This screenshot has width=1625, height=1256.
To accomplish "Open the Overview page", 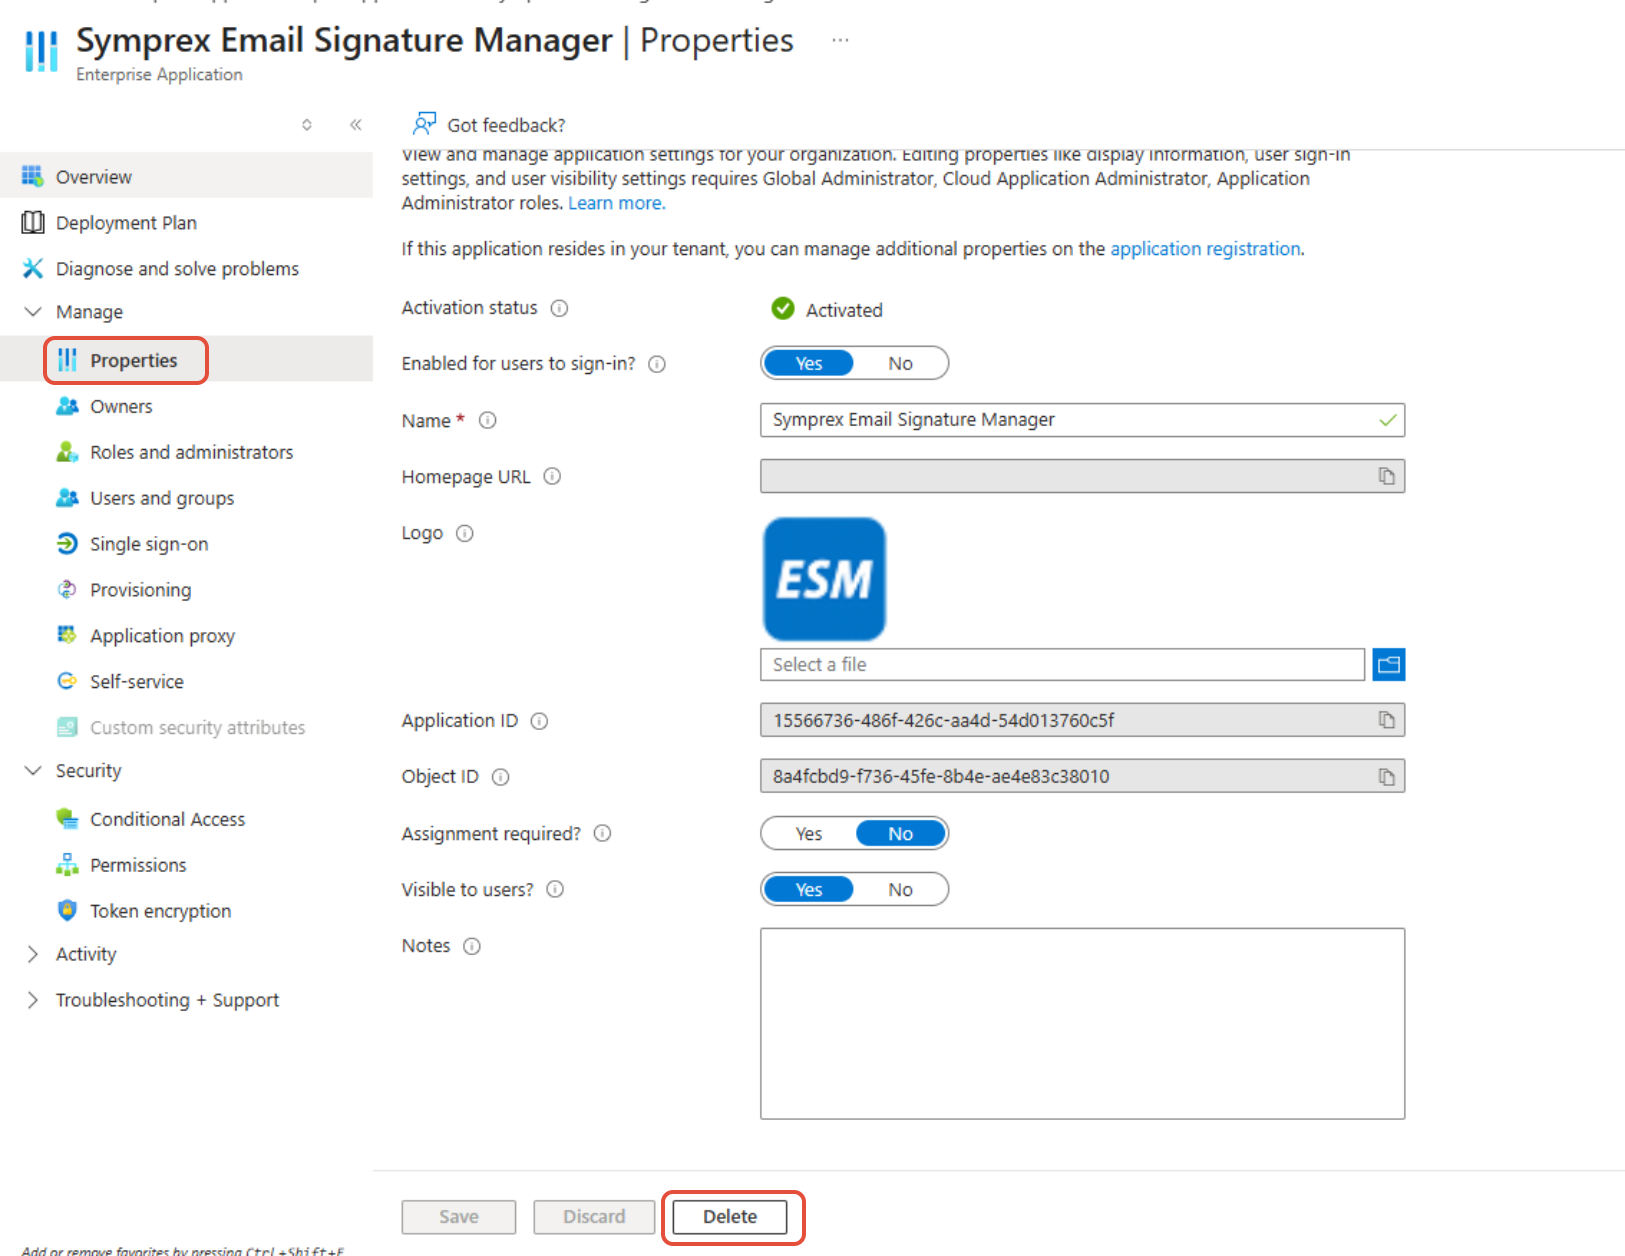I will click(186, 176).
